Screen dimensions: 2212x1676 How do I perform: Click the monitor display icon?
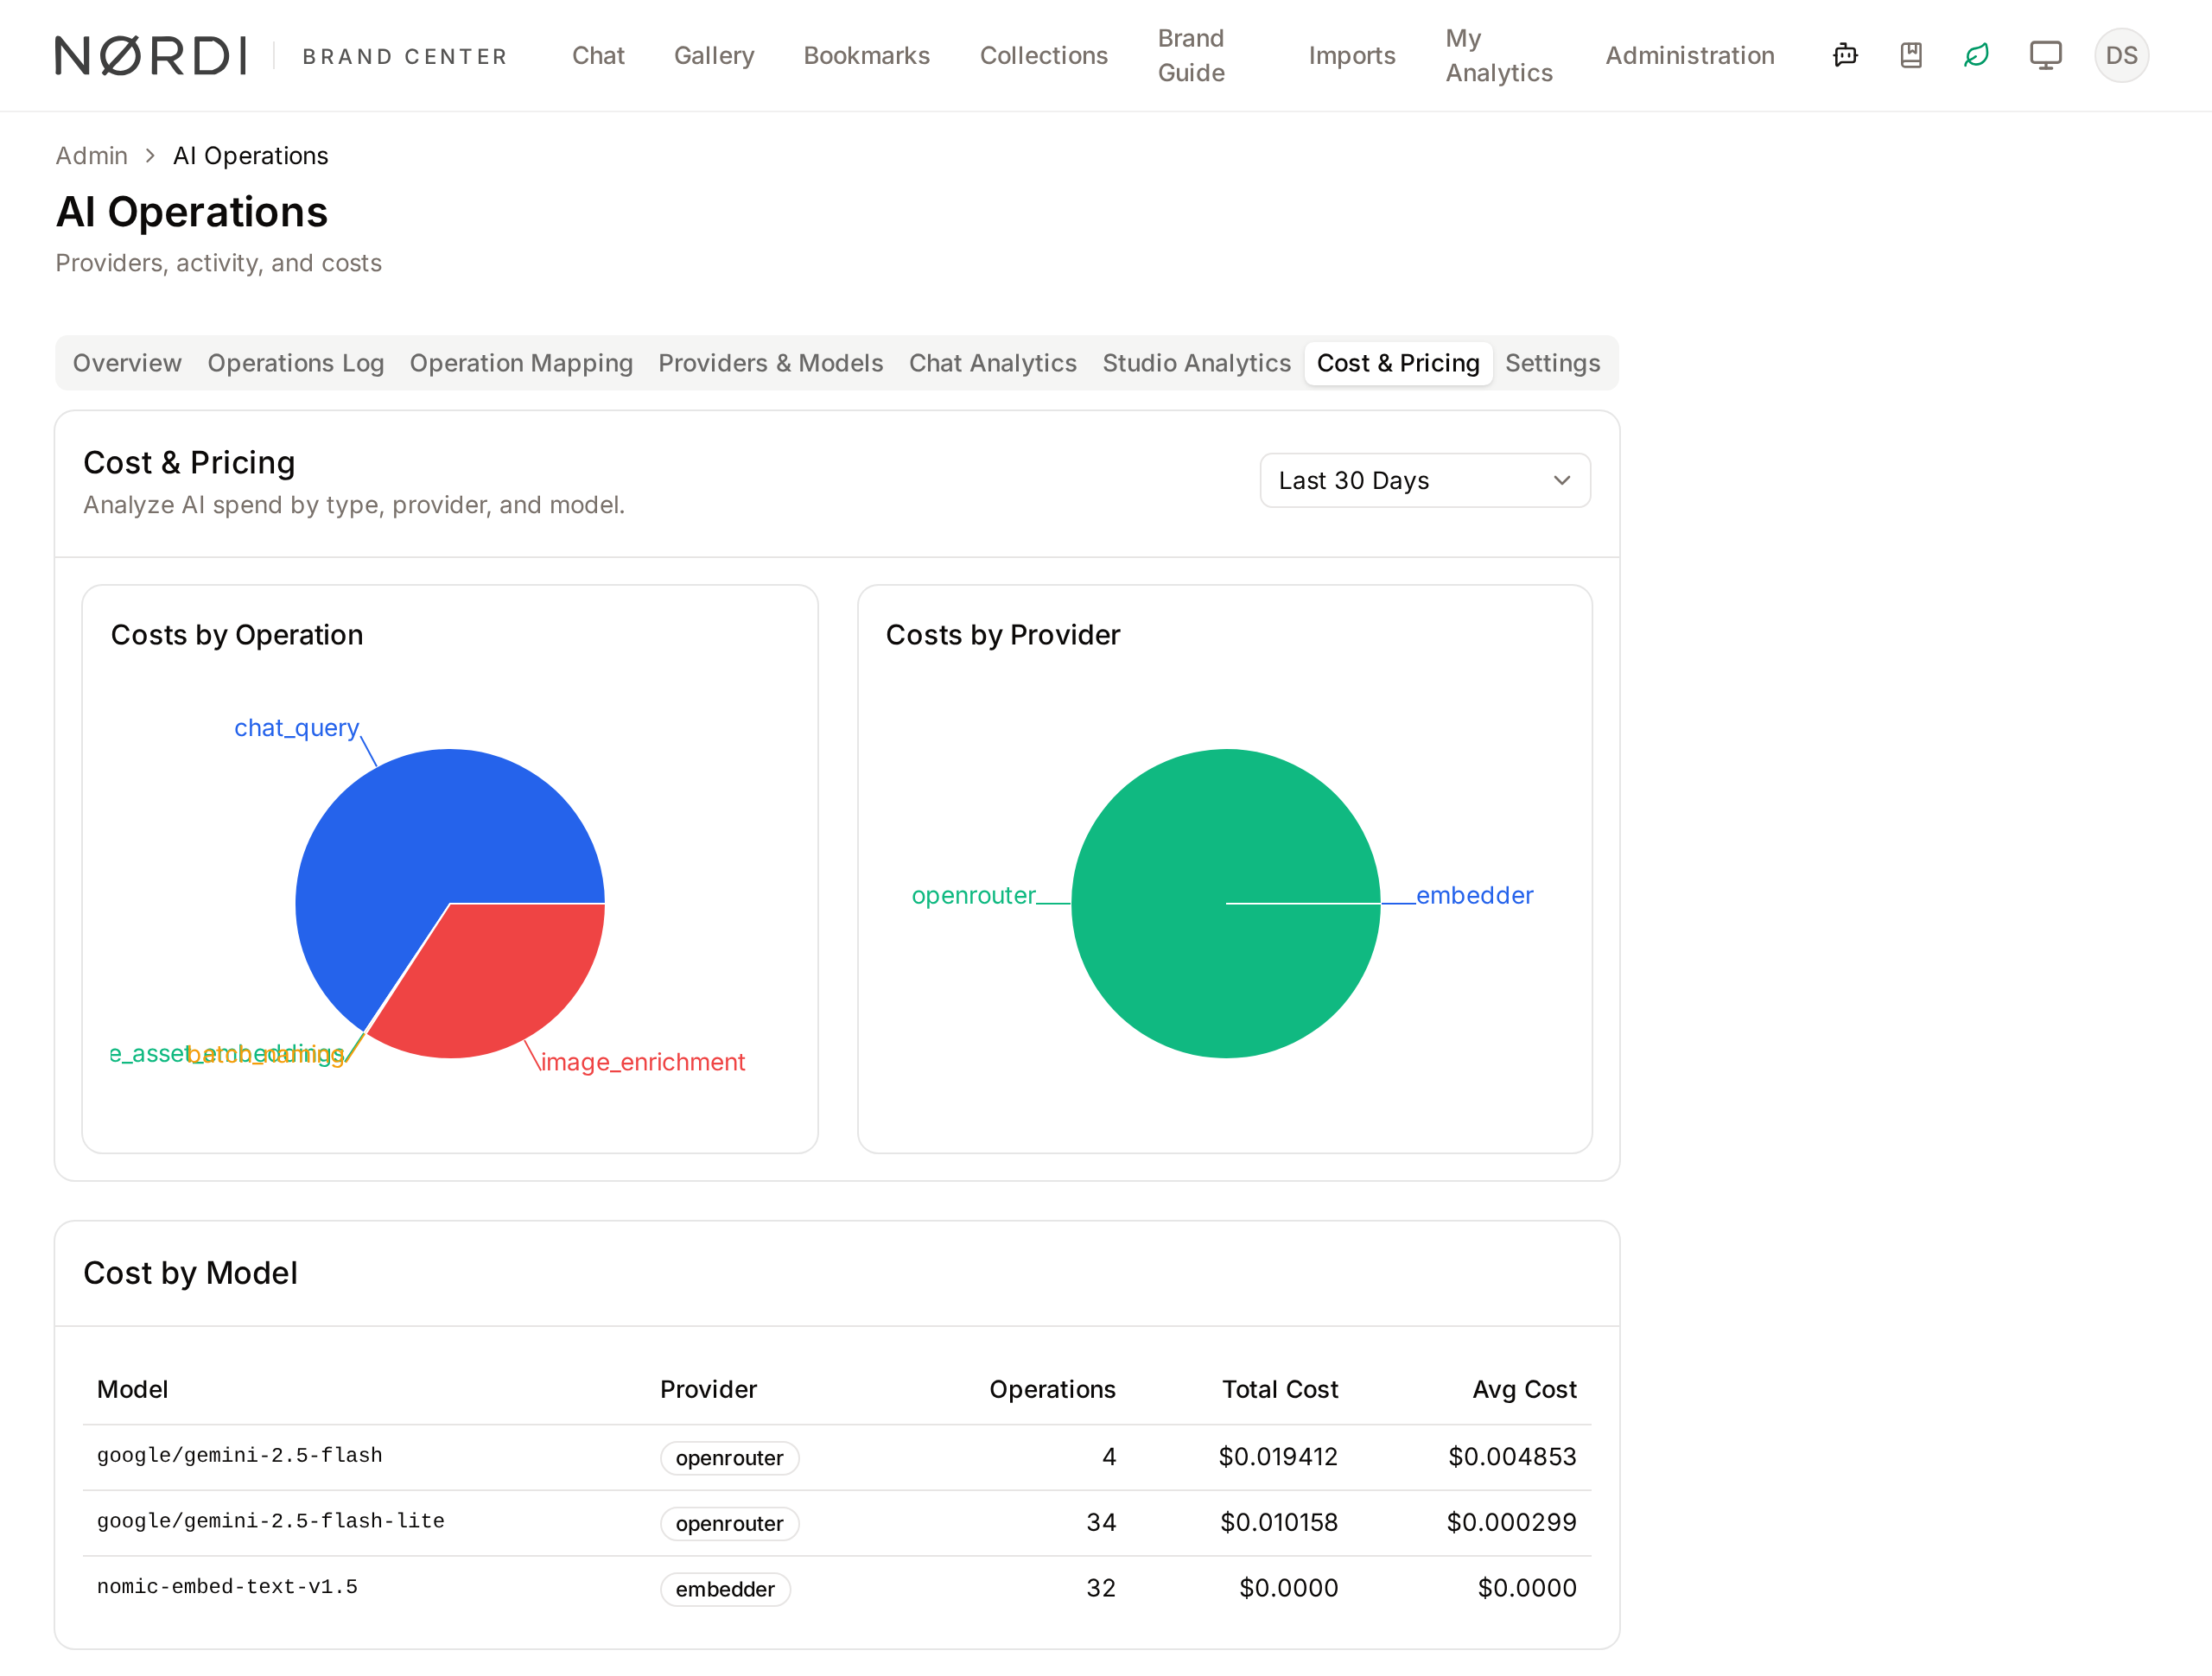[2045, 55]
